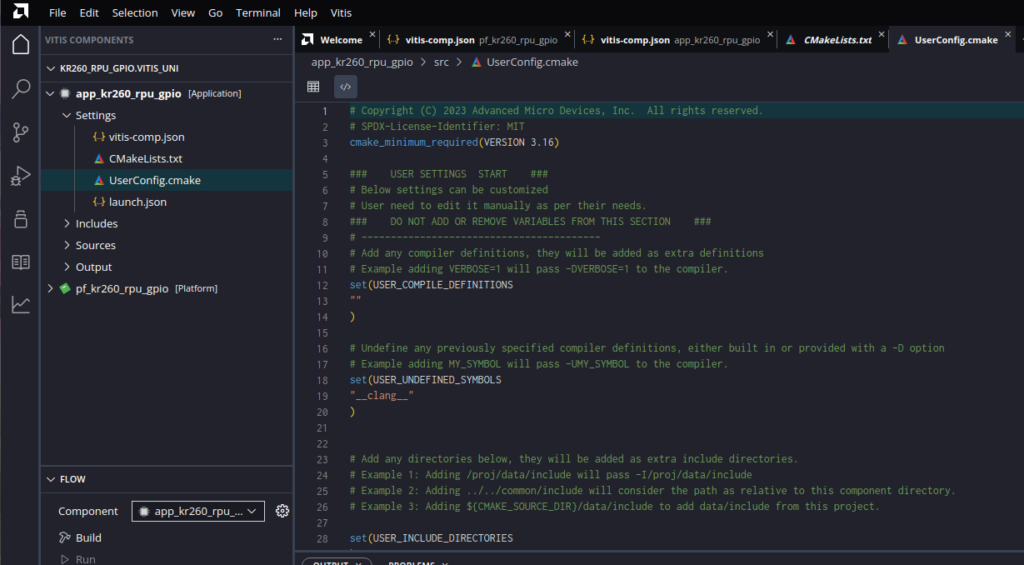
Task: Open component settings gear in Flow panel
Action: [282, 511]
